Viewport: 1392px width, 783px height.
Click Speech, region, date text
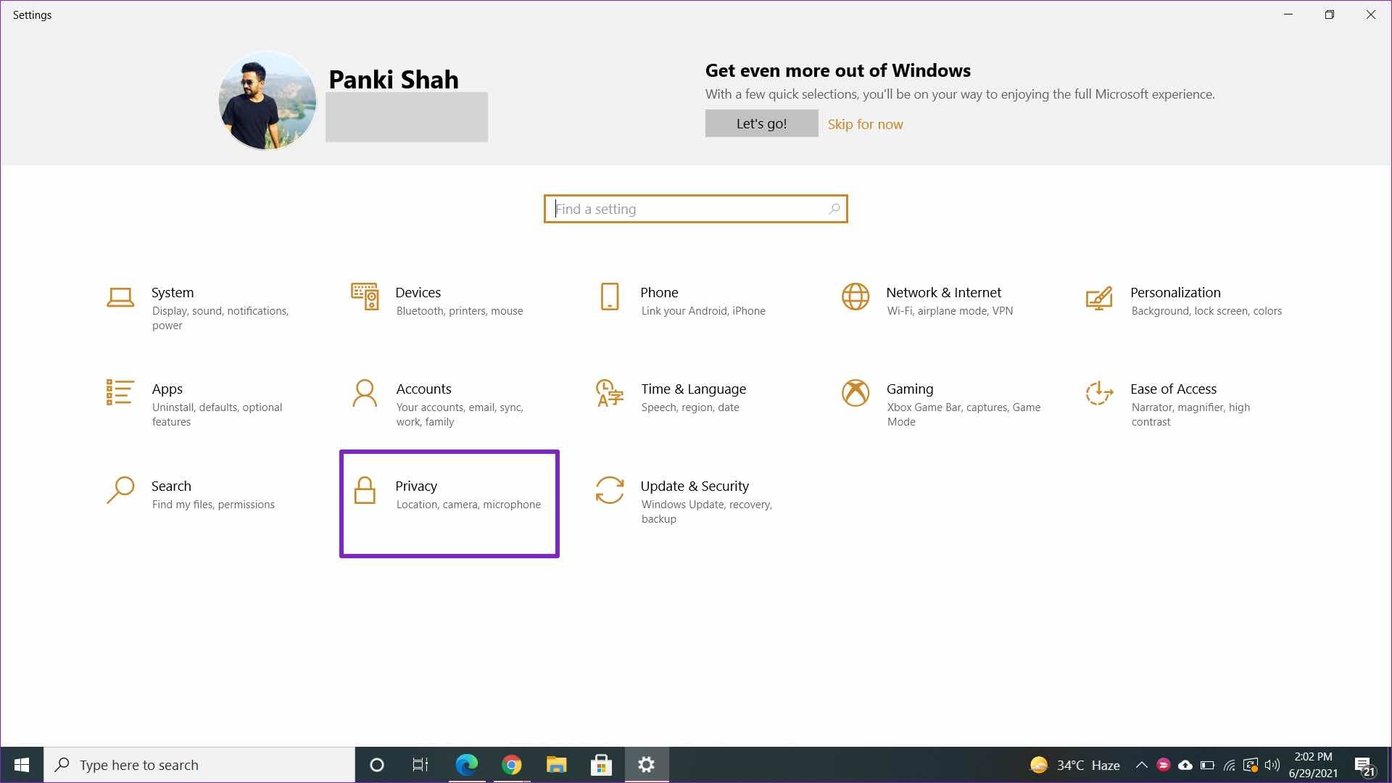click(690, 407)
